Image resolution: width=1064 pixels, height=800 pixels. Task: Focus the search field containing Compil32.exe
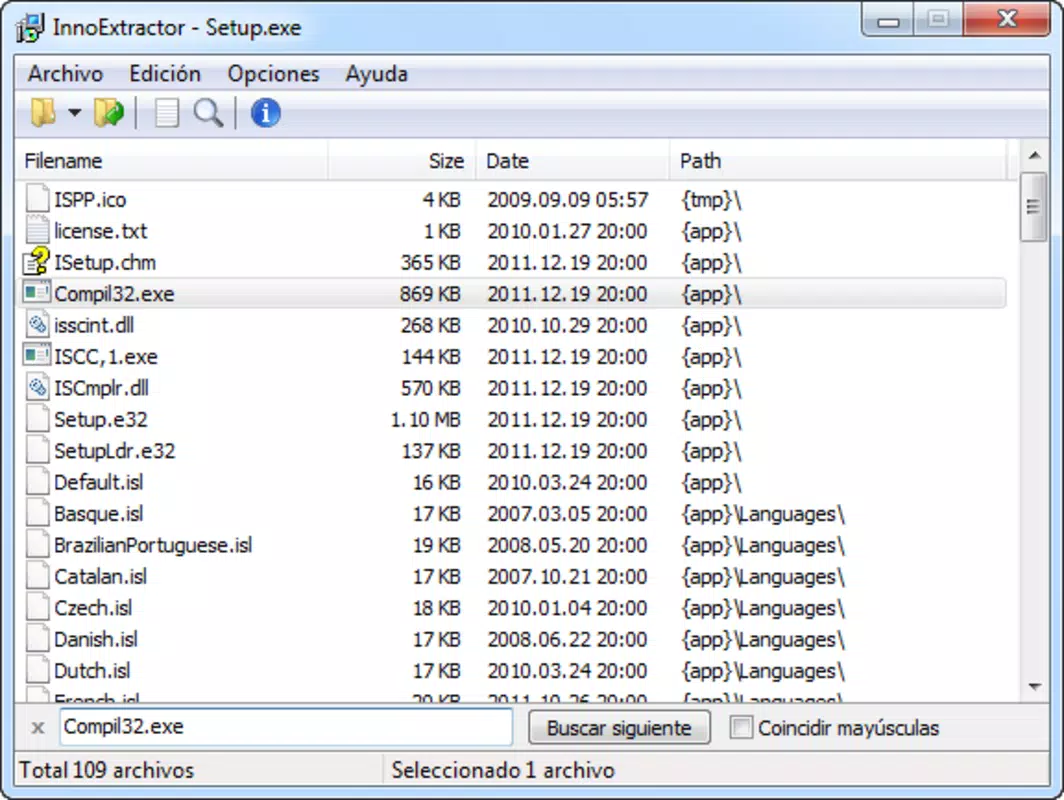286,727
